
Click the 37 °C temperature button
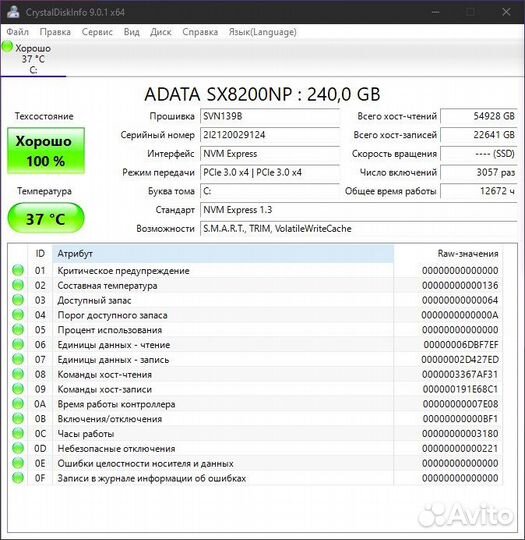click(x=46, y=218)
